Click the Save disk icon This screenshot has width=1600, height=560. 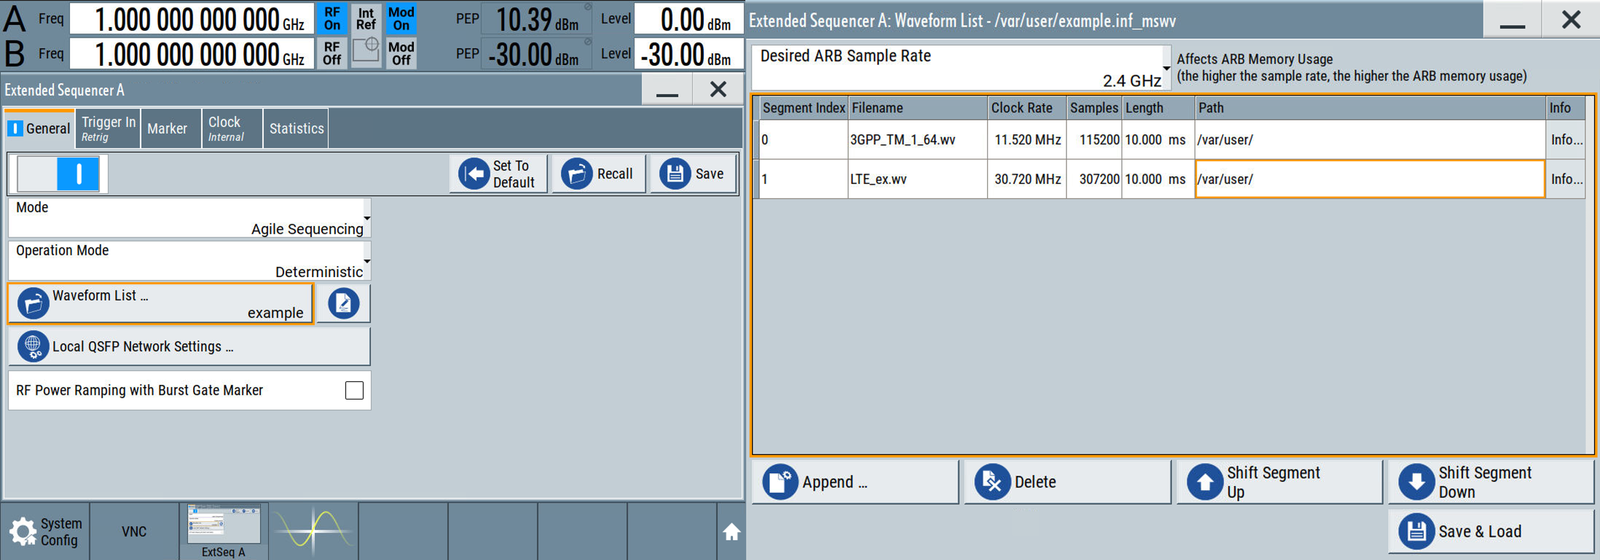(675, 174)
